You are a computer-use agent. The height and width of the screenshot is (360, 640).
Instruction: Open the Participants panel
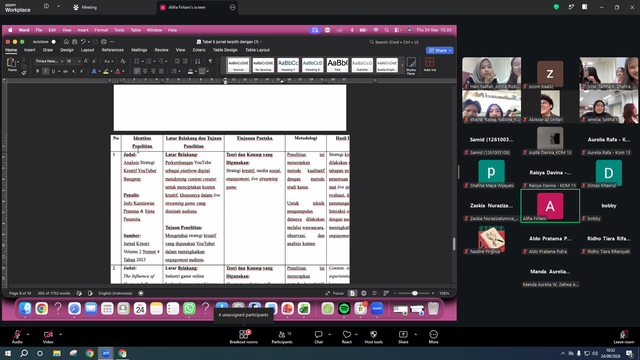pos(282,337)
